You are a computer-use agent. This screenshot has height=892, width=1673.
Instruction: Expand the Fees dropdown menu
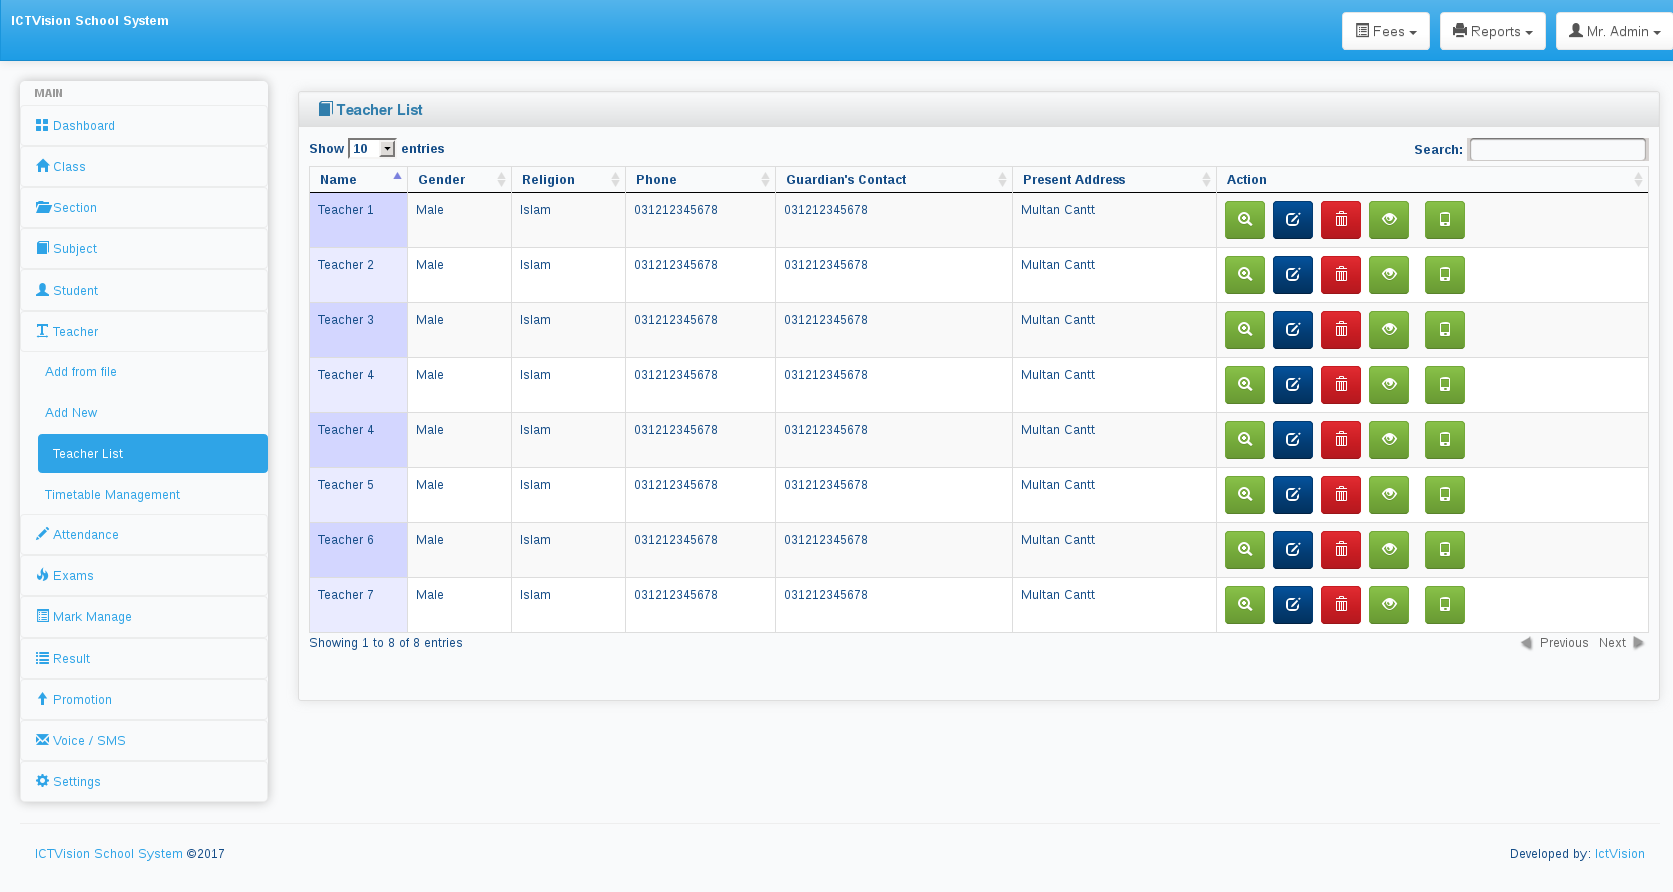pos(1385,31)
